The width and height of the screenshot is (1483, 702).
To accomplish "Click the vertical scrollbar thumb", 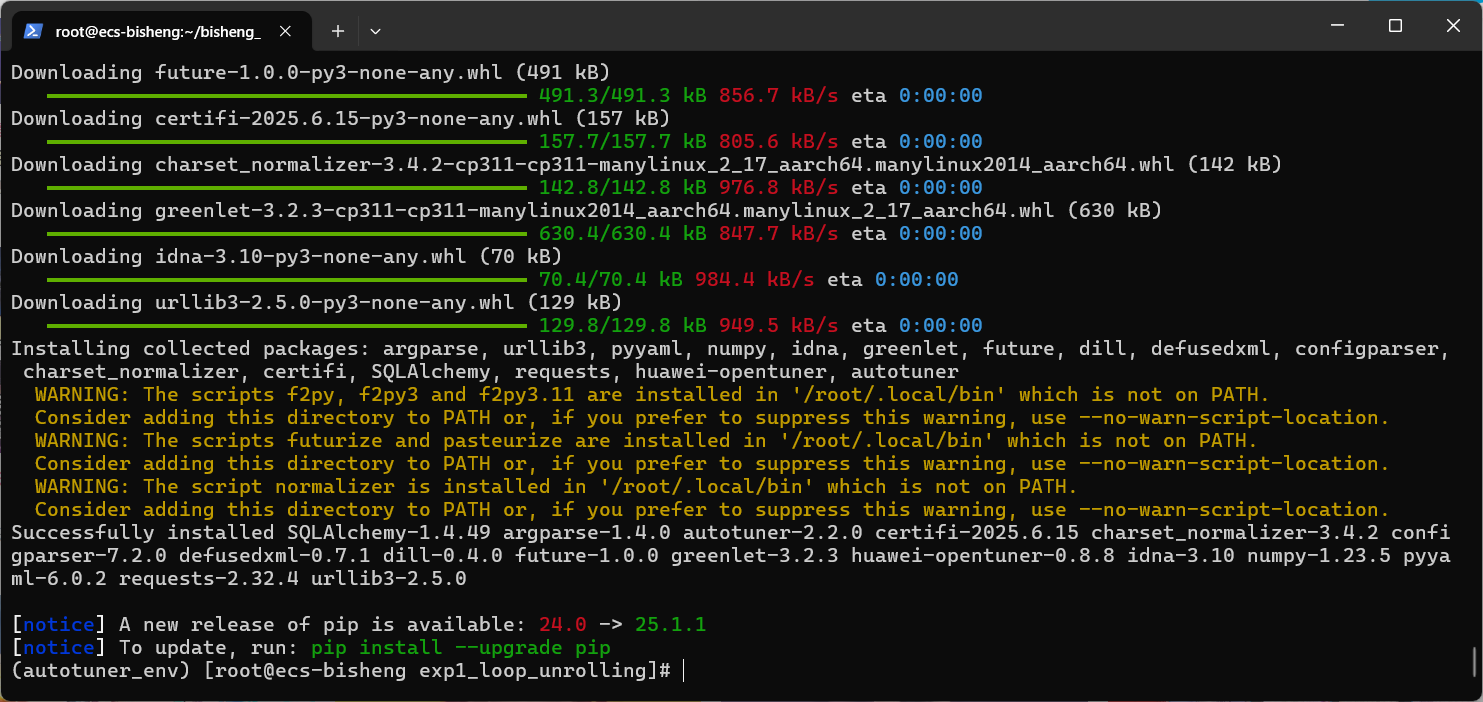I will [x=1475, y=661].
